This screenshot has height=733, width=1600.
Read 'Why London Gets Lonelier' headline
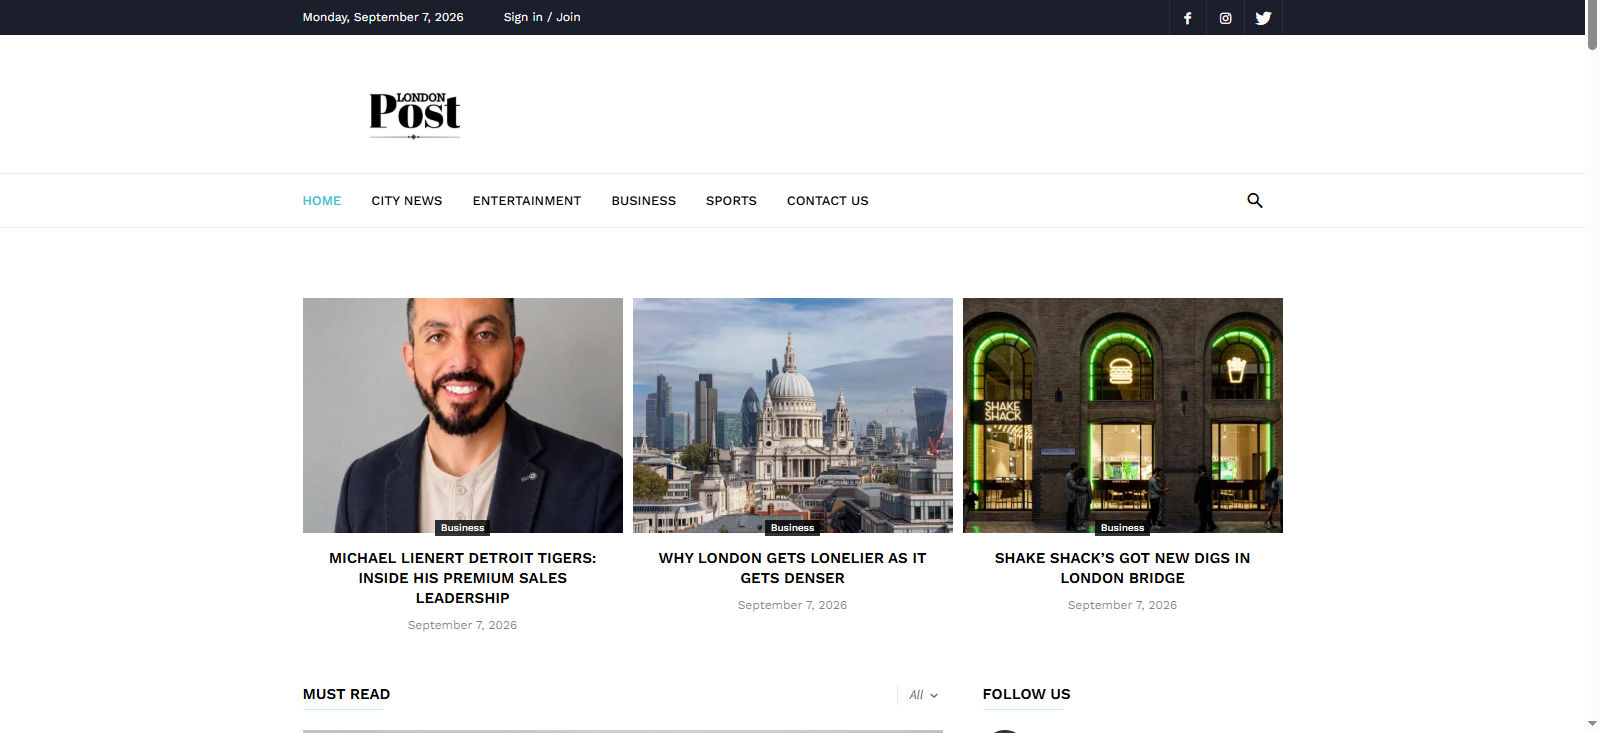coord(793,568)
